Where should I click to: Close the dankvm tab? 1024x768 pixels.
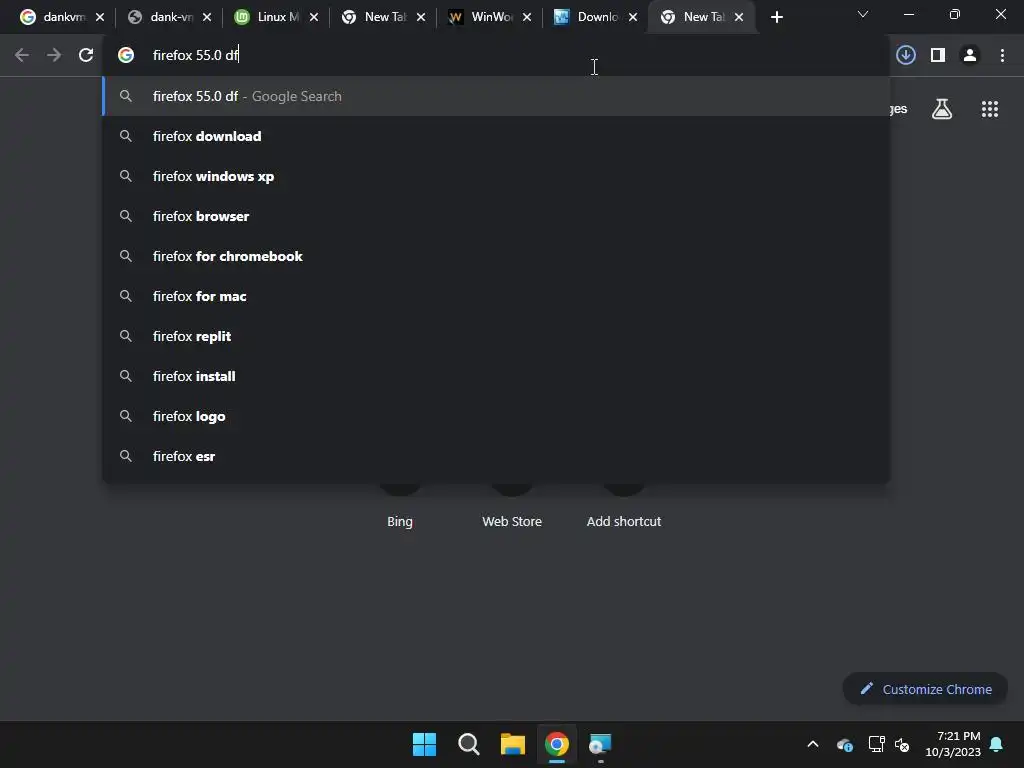pyautogui.click(x=100, y=18)
